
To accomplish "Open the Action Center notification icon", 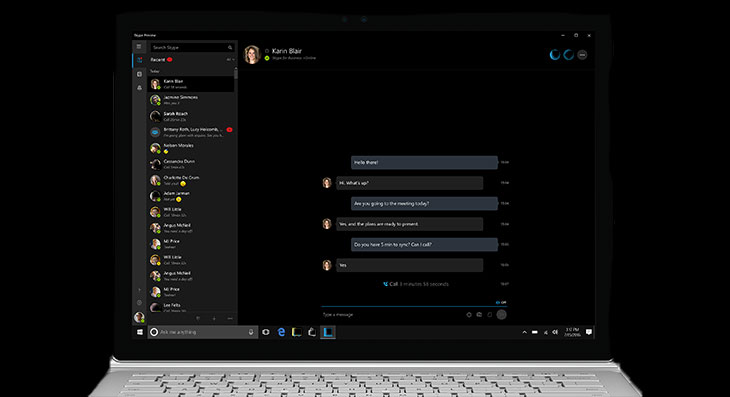I will [x=588, y=332].
